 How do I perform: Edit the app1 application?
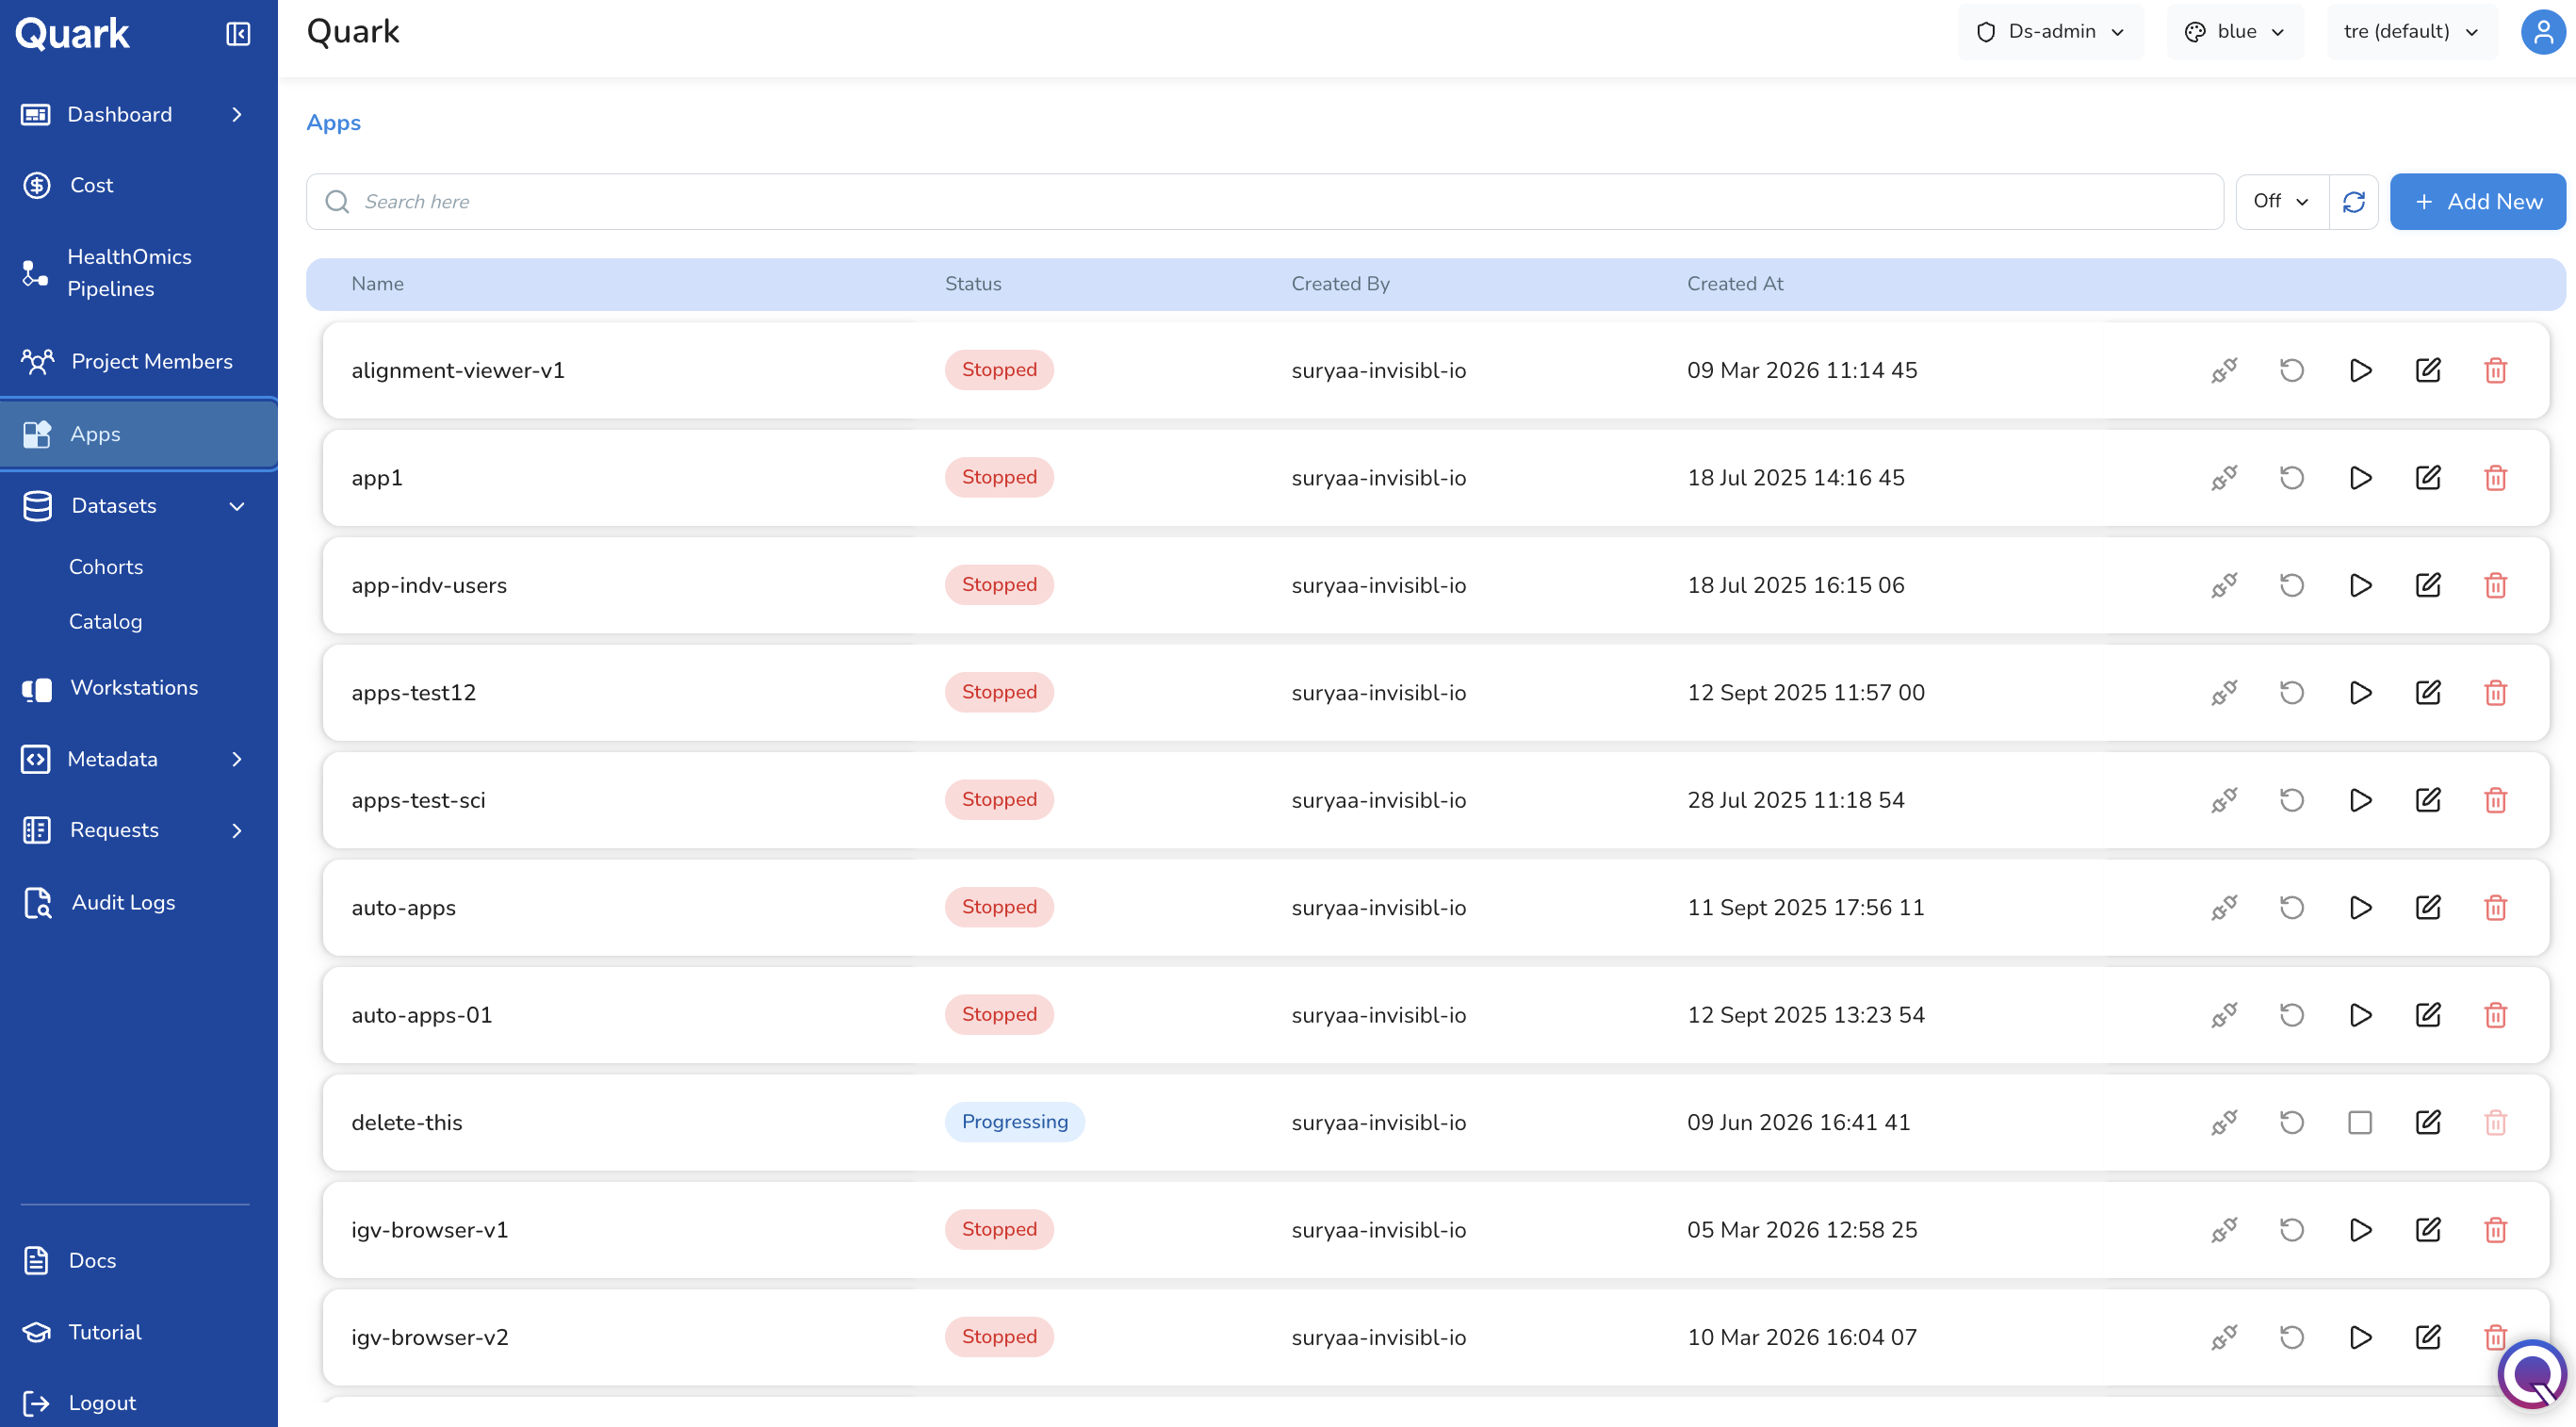click(x=2427, y=478)
